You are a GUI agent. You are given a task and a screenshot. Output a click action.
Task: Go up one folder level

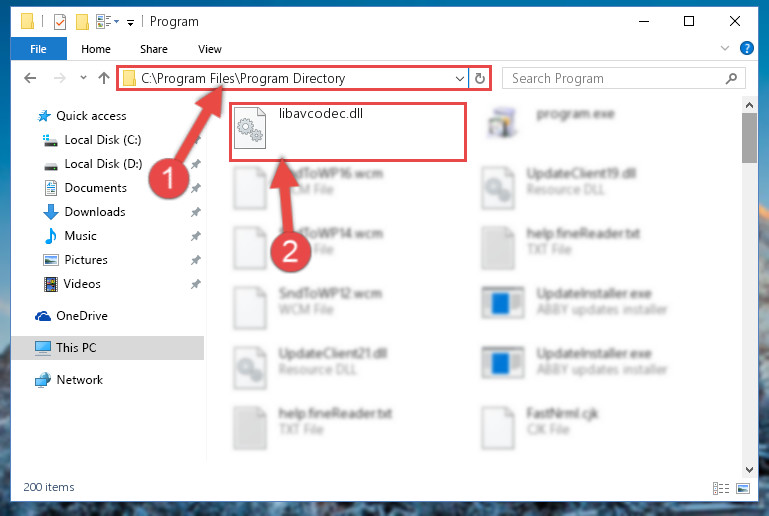click(103, 78)
